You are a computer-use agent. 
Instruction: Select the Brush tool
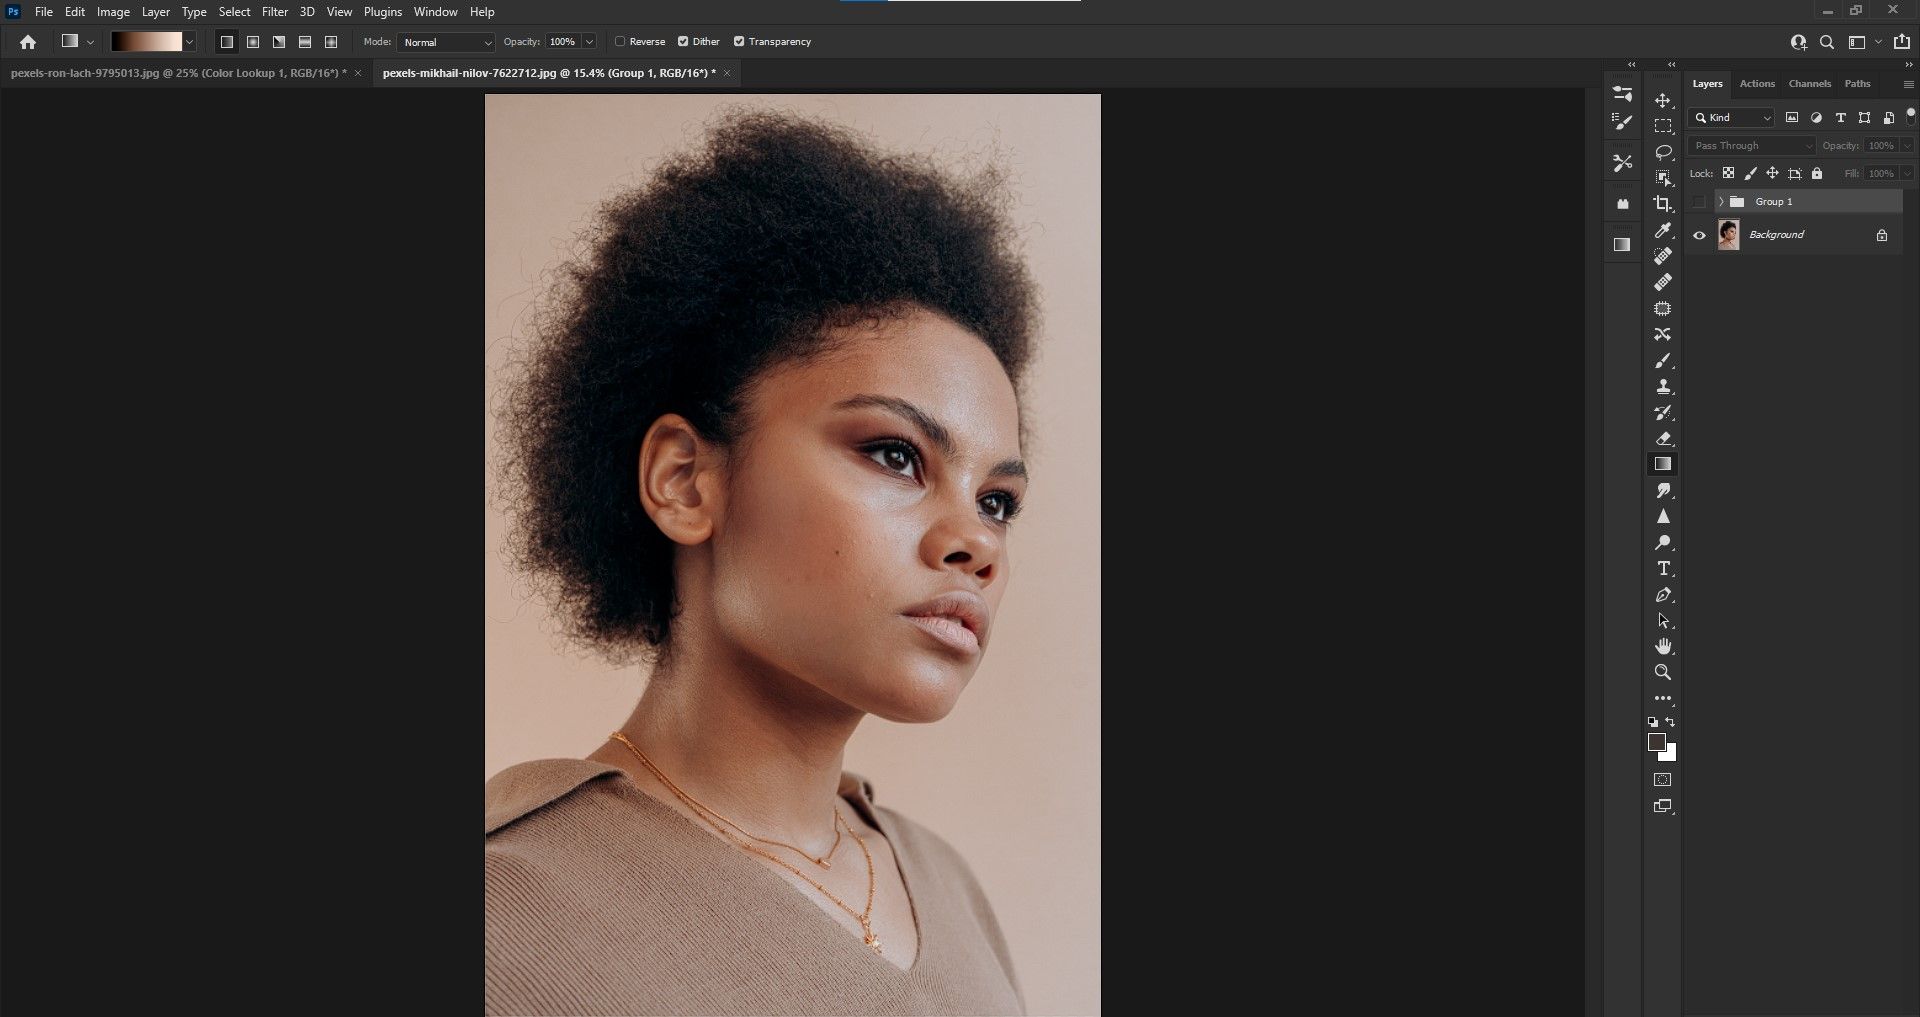1663,360
